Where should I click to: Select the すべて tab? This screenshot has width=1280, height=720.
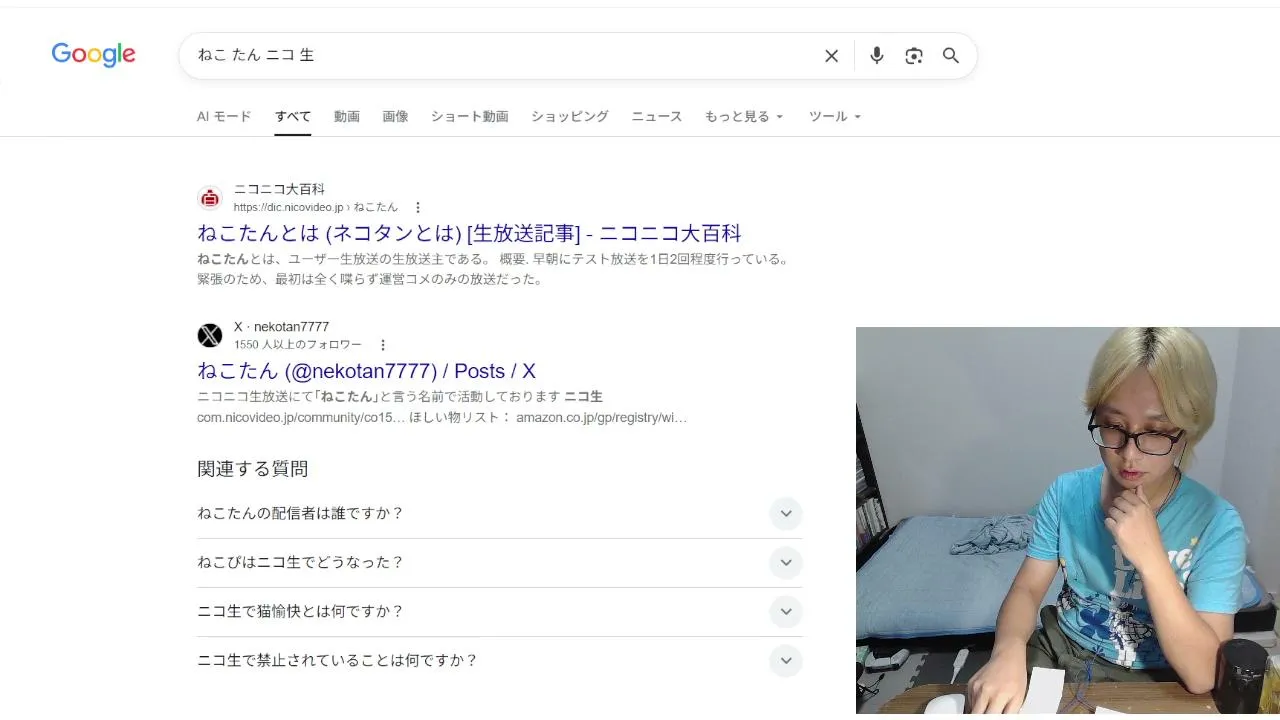[x=293, y=116]
